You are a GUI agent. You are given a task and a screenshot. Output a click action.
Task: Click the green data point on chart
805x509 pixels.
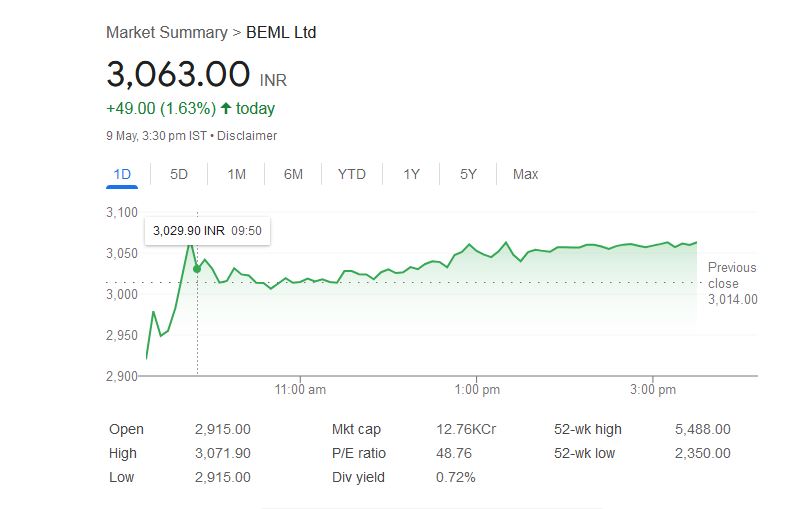(x=197, y=268)
